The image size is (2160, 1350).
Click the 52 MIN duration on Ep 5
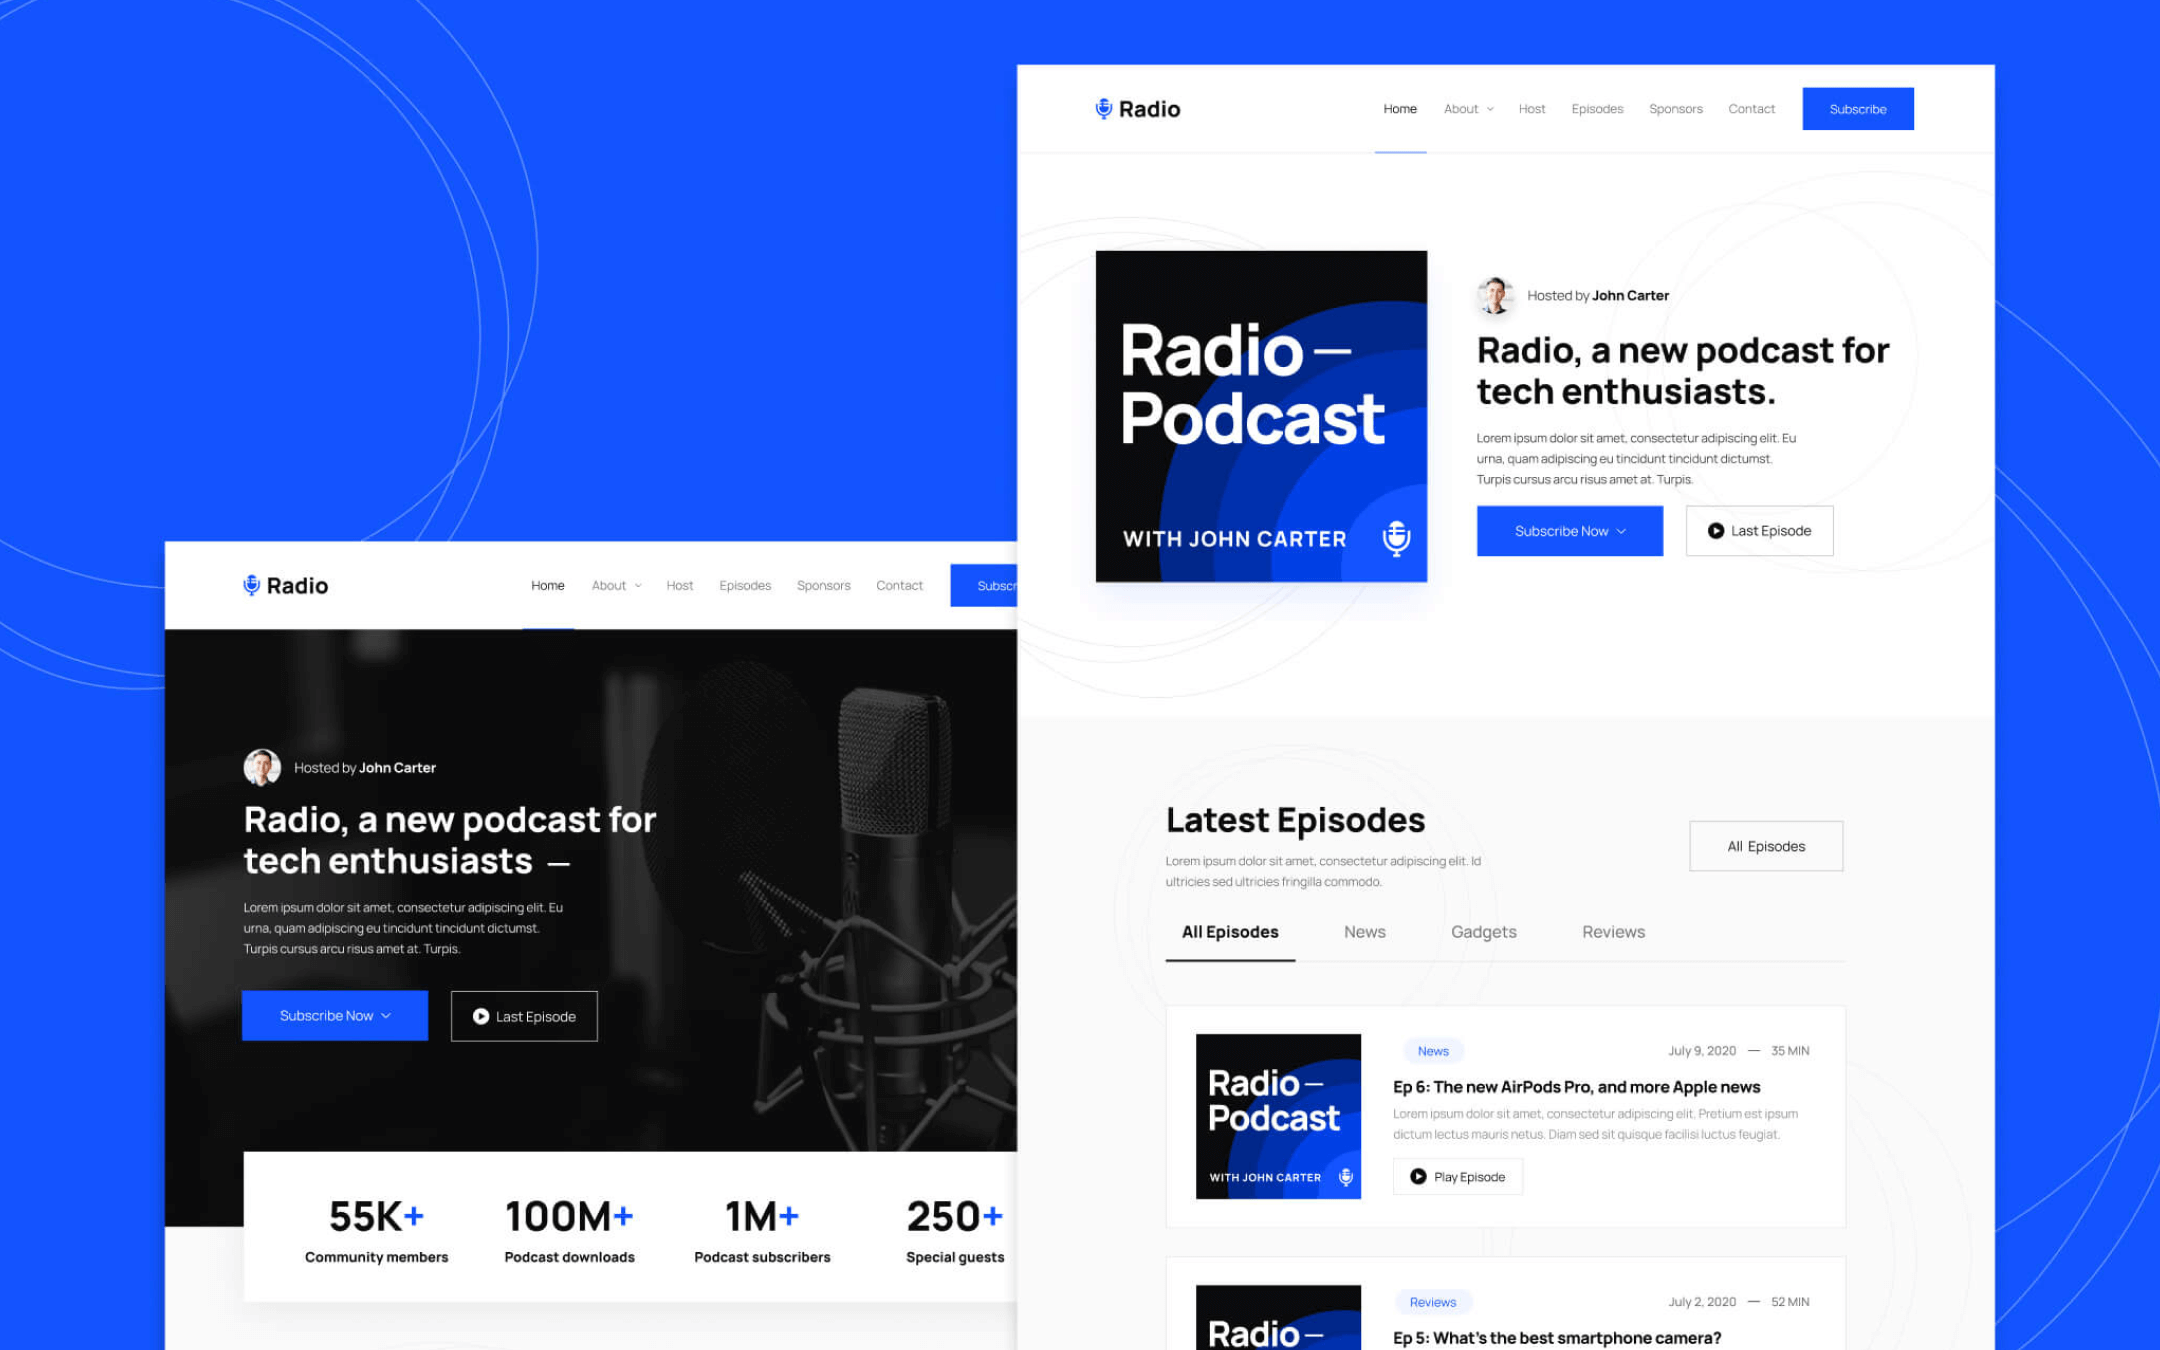[1790, 1302]
